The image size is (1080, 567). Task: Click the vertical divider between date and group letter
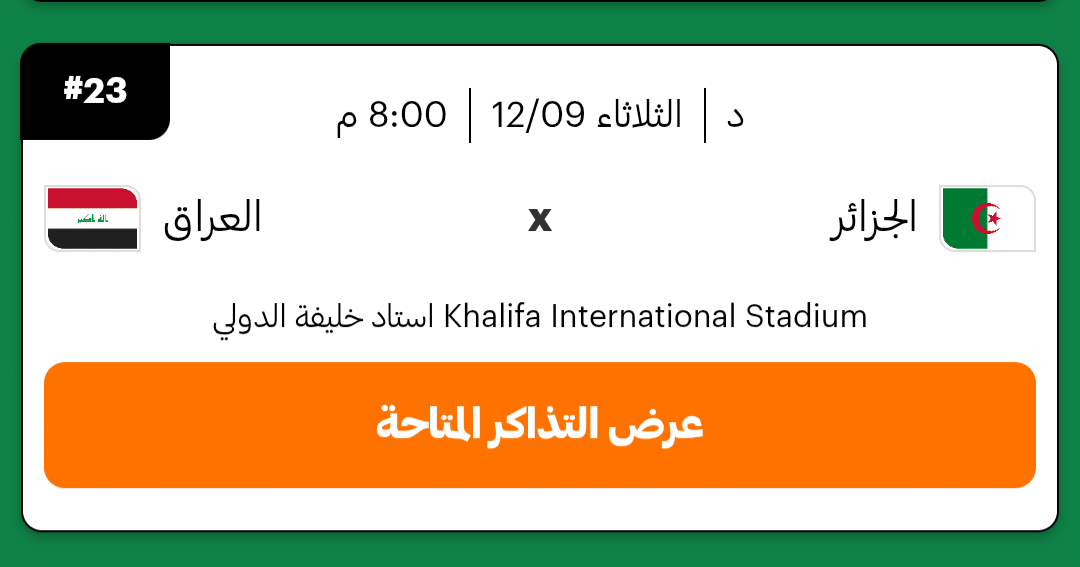[705, 115]
